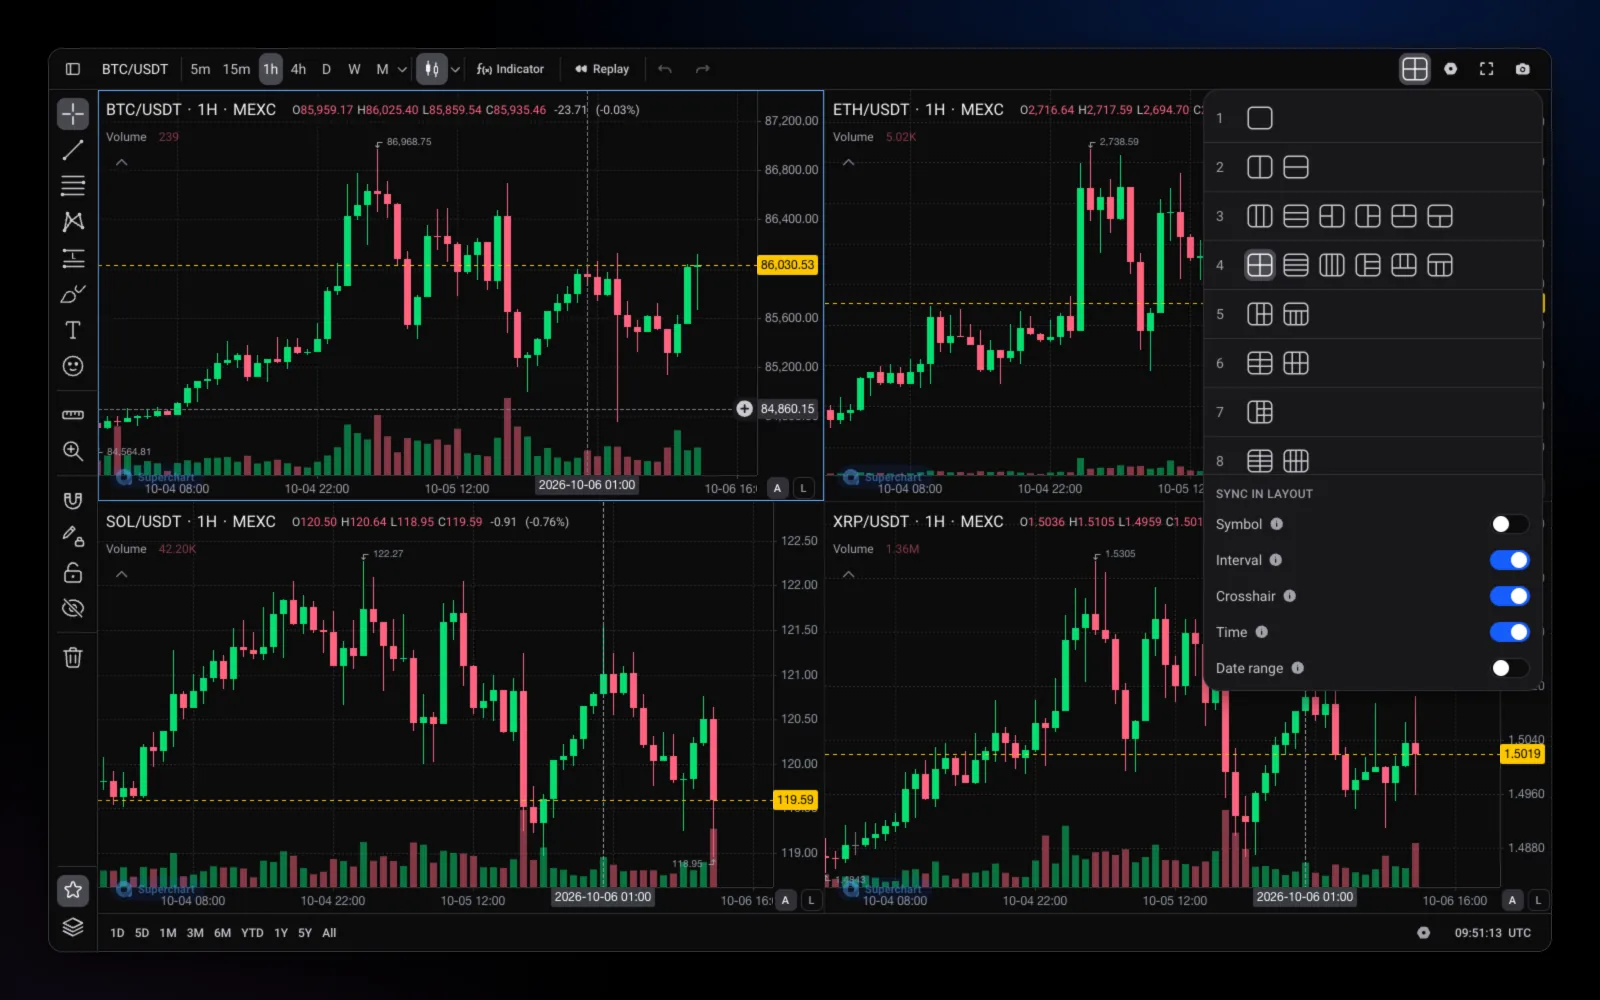This screenshot has width=1600, height=1000.
Task: Select the 1D date range
Action: point(117,933)
